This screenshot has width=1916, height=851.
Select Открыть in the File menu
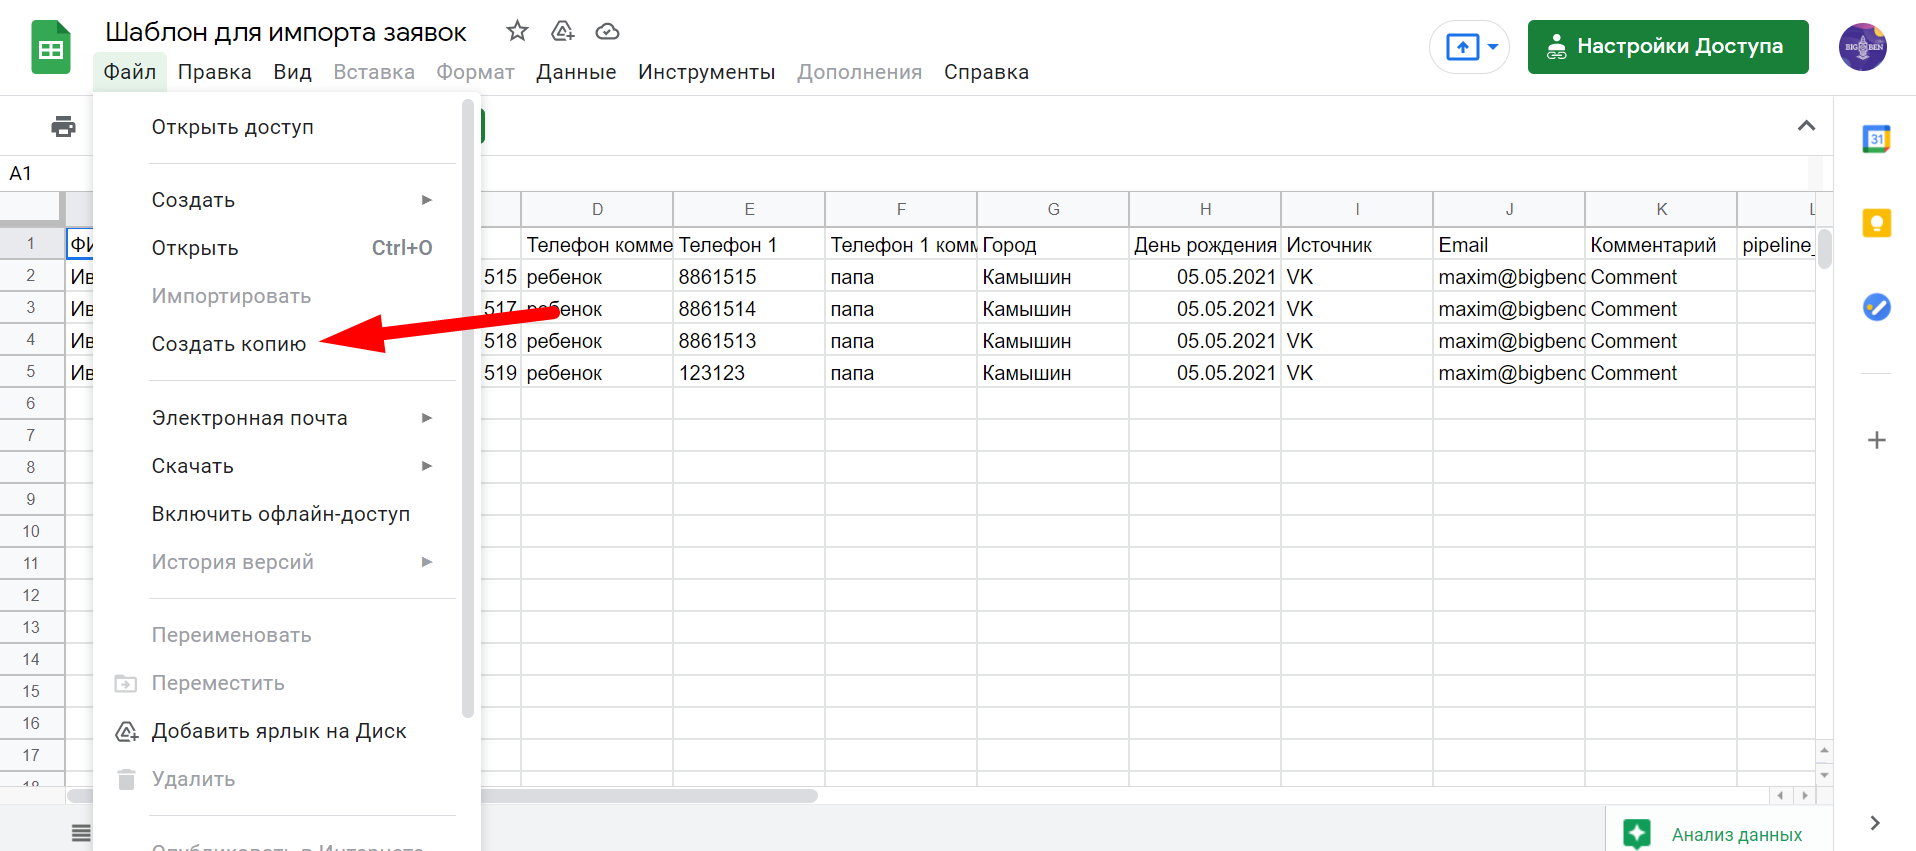tap(278, 248)
